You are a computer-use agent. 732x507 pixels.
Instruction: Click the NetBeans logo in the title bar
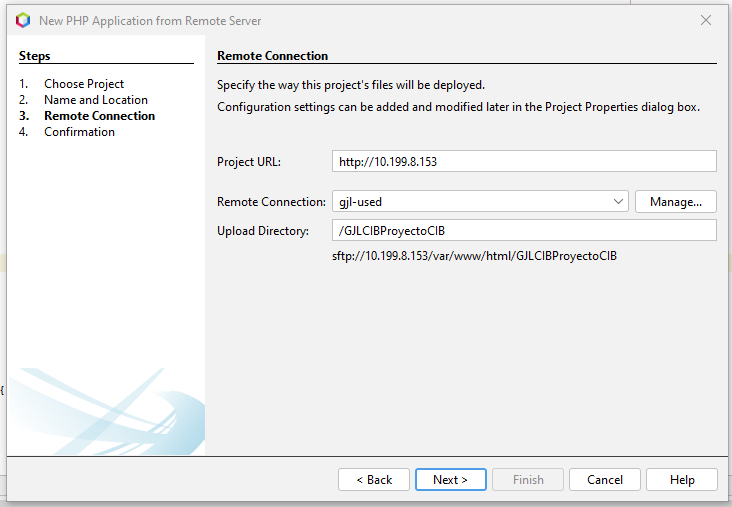[23, 20]
